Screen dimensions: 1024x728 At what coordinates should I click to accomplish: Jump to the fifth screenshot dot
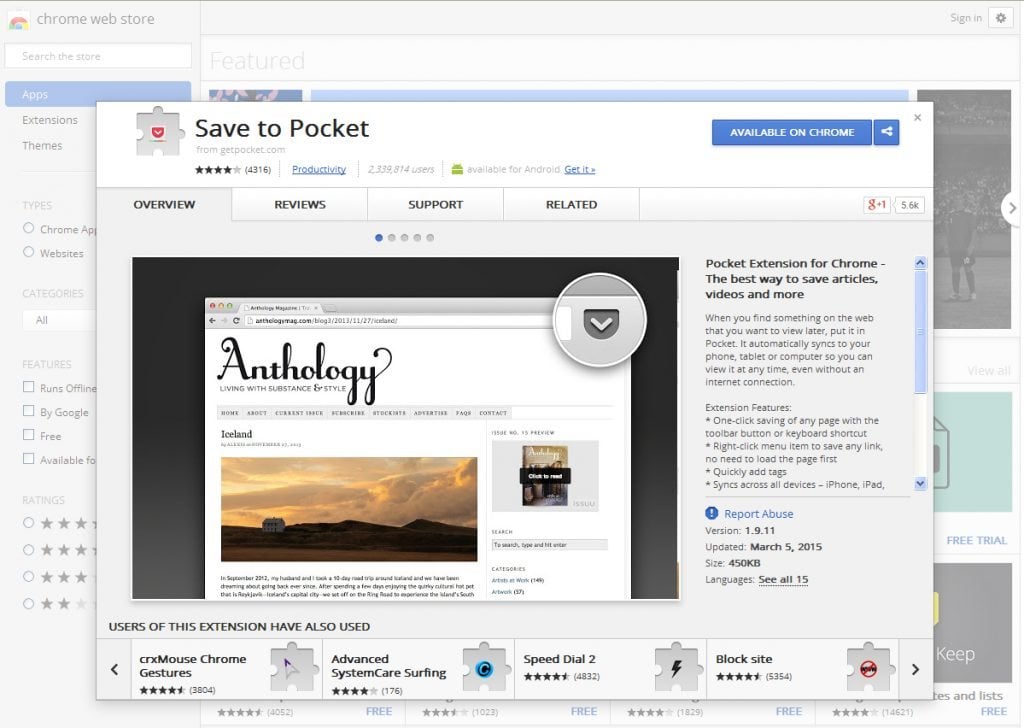click(430, 238)
